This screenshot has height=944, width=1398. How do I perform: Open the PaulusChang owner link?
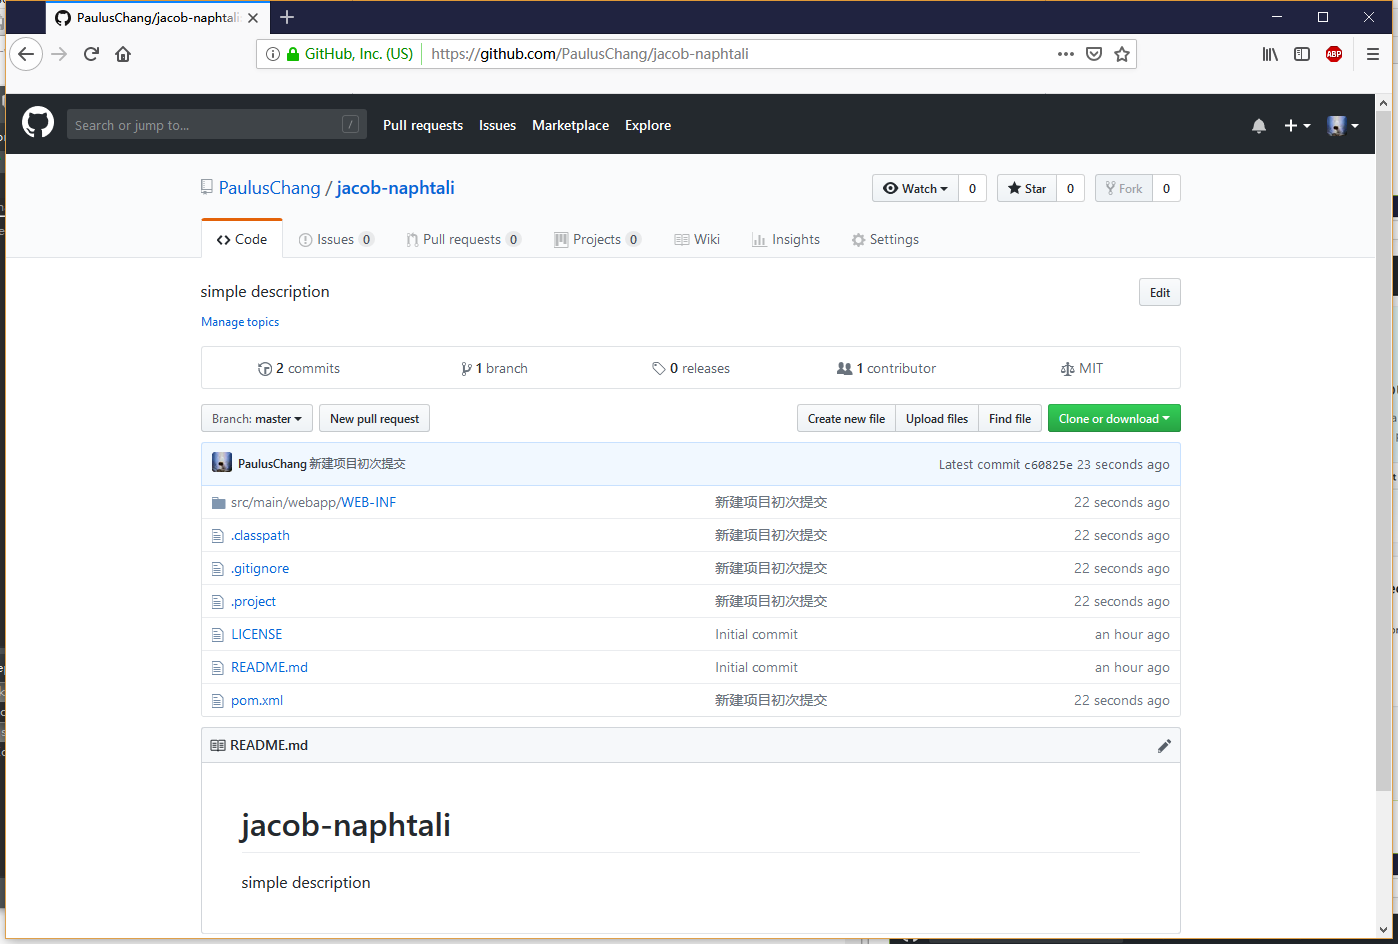point(270,188)
